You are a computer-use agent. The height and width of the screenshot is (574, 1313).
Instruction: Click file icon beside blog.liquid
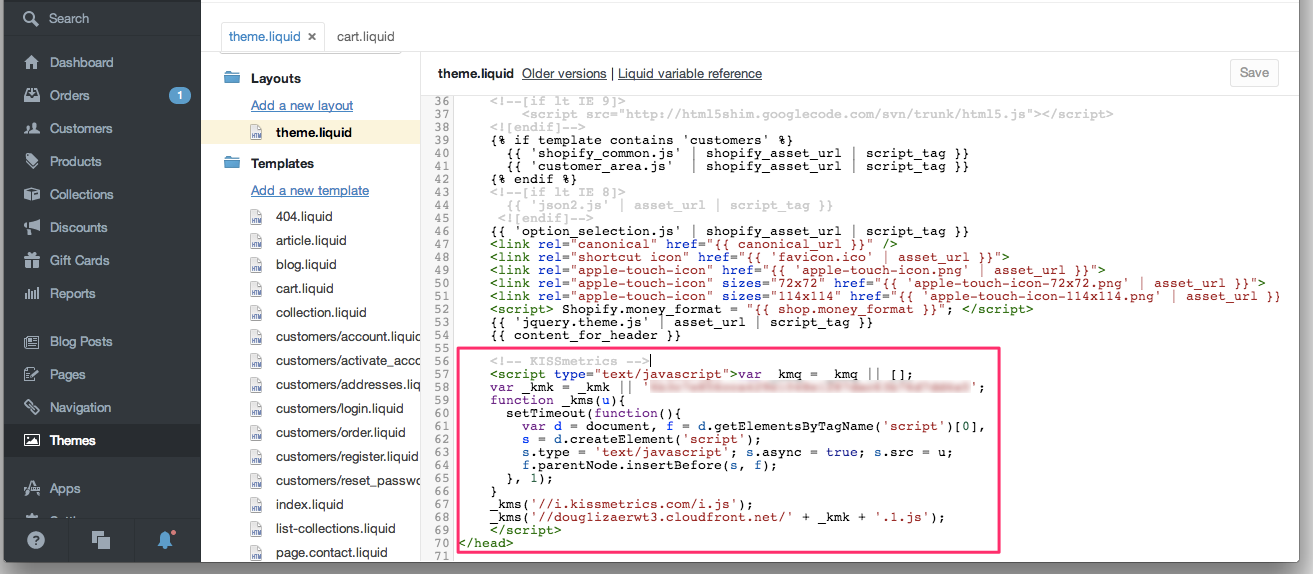[x=257, y=264]
